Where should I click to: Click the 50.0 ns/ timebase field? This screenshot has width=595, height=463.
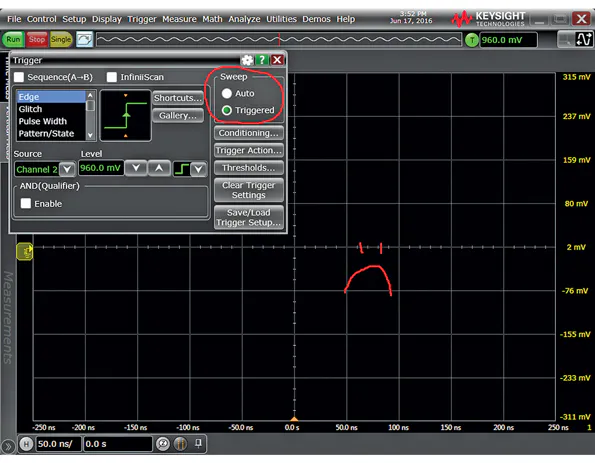coord(58,444)
